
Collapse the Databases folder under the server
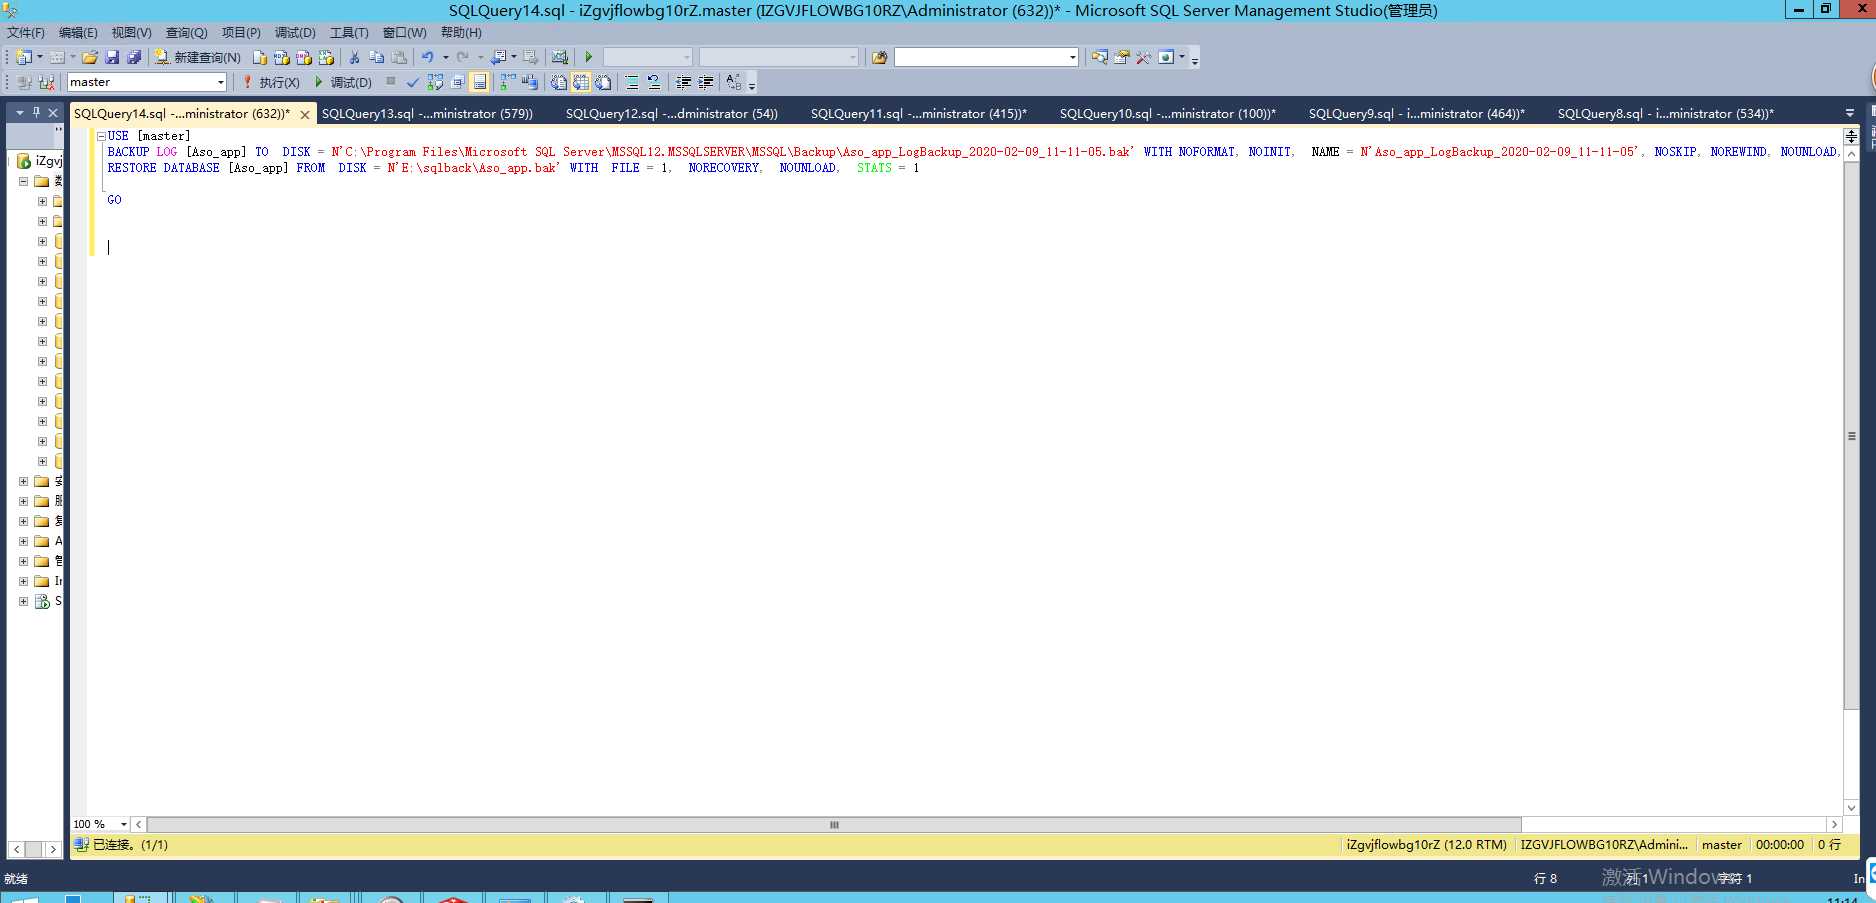pyautogui.click(x=23, y=182)
